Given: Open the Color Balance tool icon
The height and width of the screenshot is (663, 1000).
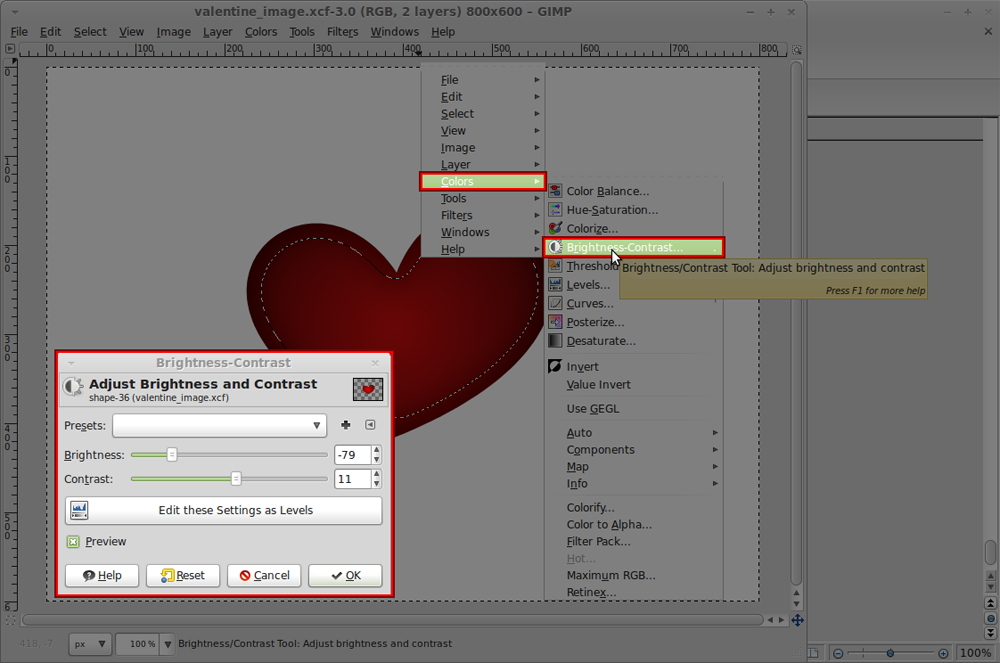Looking at the screenshot, I should pyautogui.click(x=555, y=191).
